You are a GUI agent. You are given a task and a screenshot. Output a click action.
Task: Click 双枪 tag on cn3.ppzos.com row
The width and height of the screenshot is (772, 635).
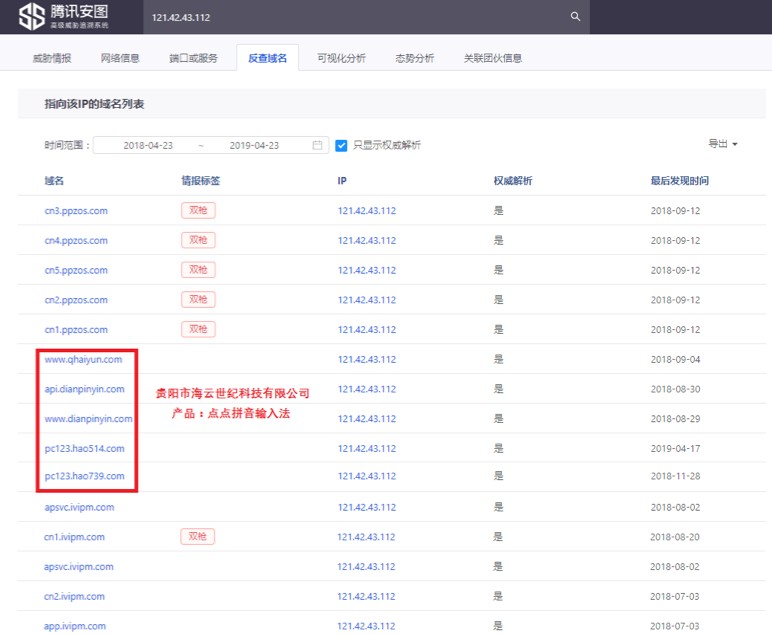(x=198, y=211)
